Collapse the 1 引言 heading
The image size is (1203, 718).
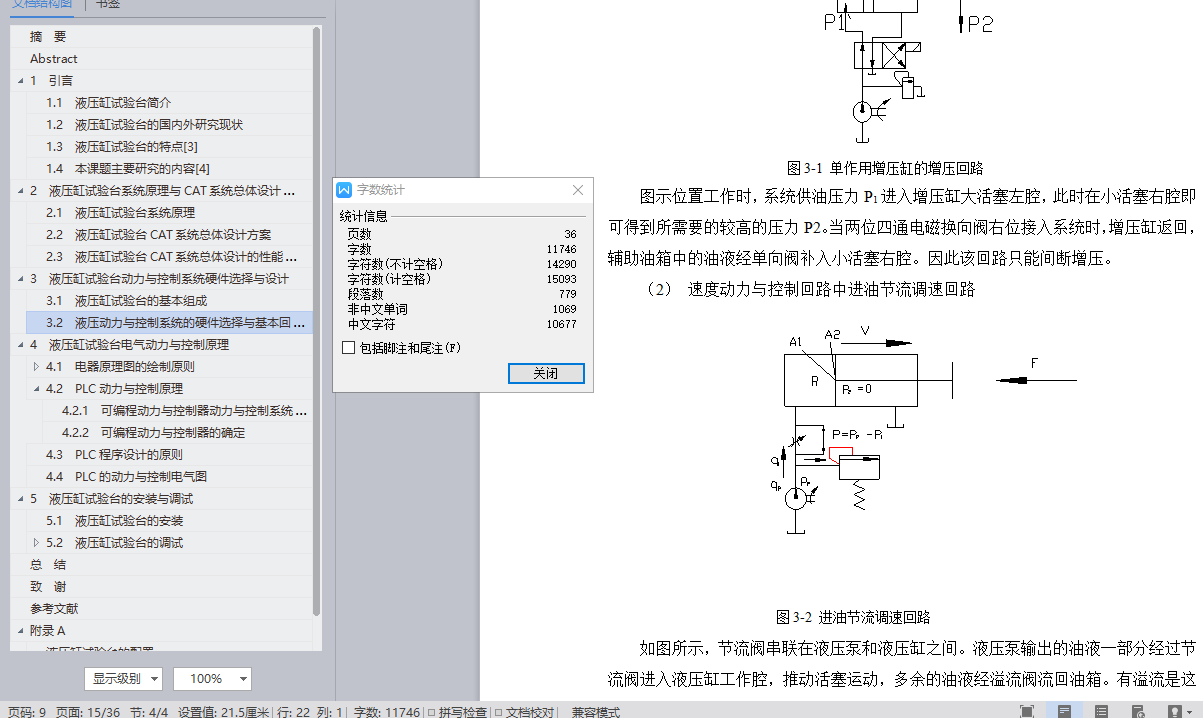[19, 81]
